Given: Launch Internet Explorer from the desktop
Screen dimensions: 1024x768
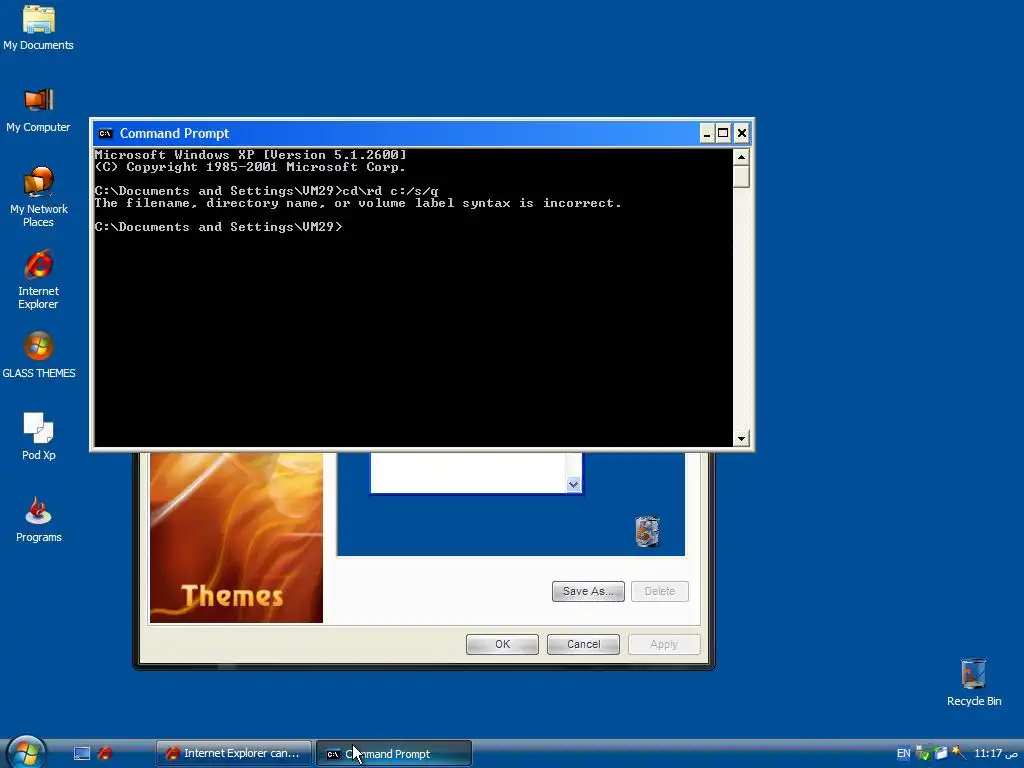Looking at the screenshot, I should 38,279.
